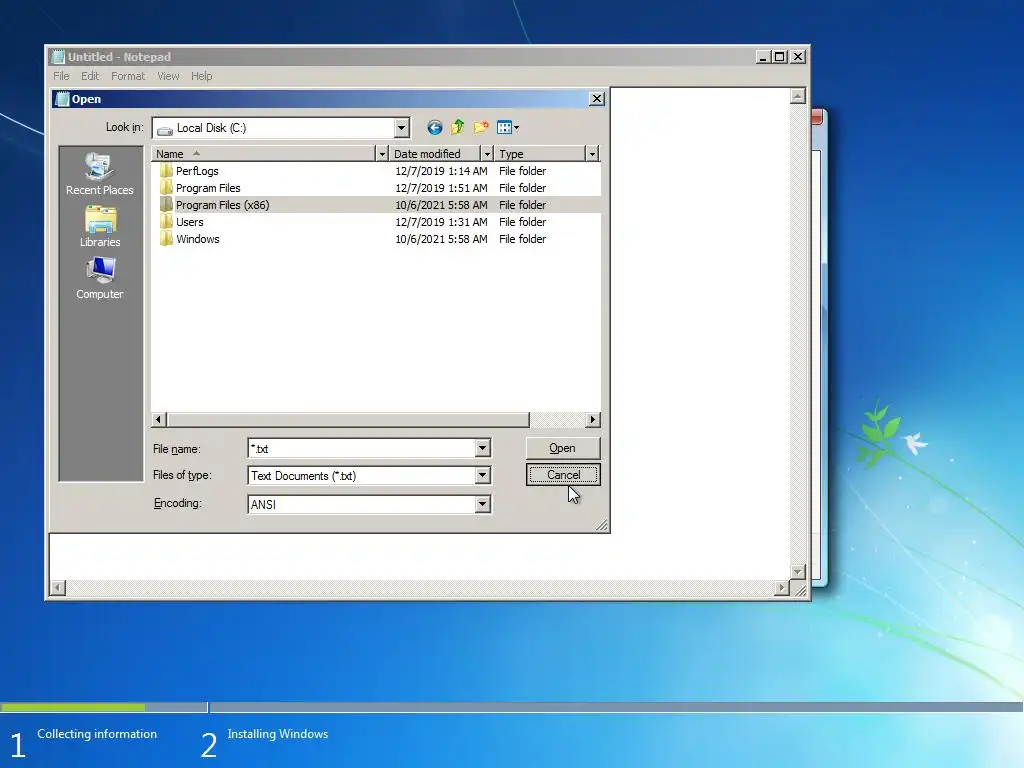Close the Open dialog

[x=597, y=99]
